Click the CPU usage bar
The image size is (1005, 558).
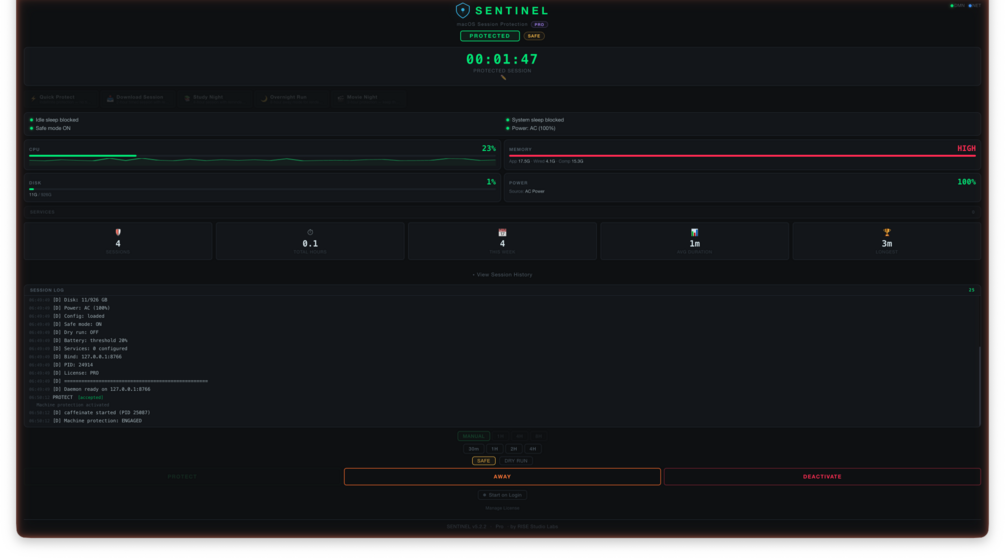tap(262, 156)
